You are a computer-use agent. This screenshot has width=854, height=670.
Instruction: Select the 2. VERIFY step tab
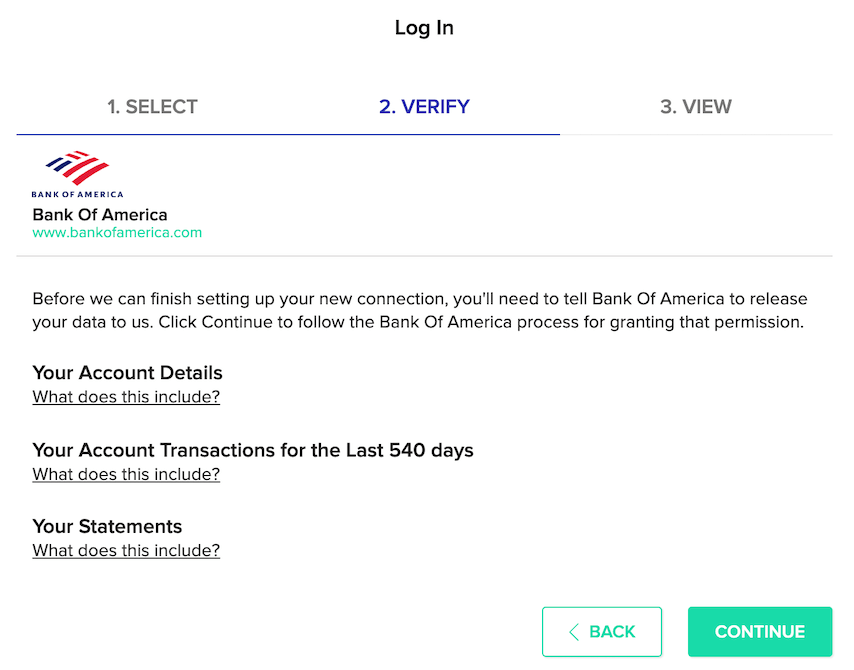(x=424, y=107)
